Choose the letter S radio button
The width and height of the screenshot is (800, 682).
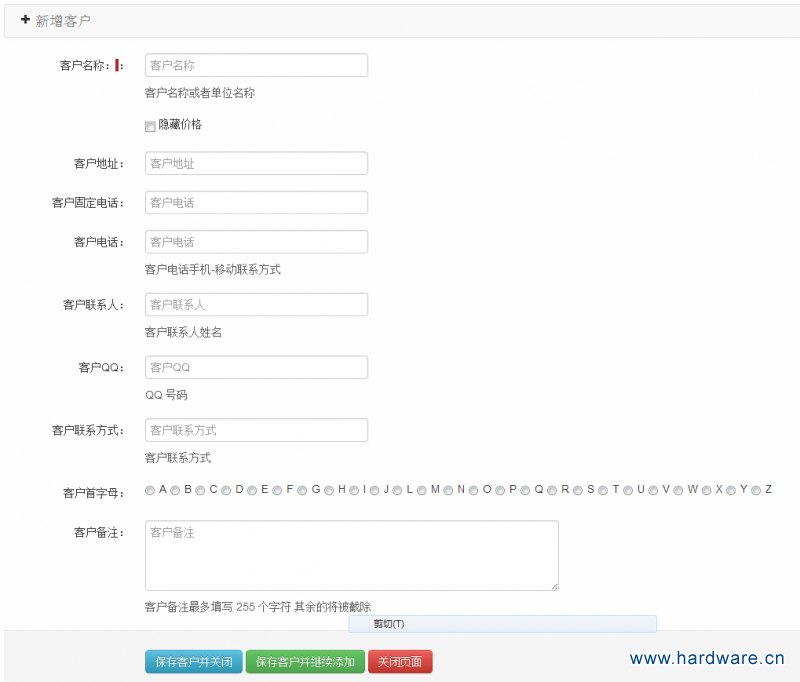pyautogui.click(x=578, y=490)
